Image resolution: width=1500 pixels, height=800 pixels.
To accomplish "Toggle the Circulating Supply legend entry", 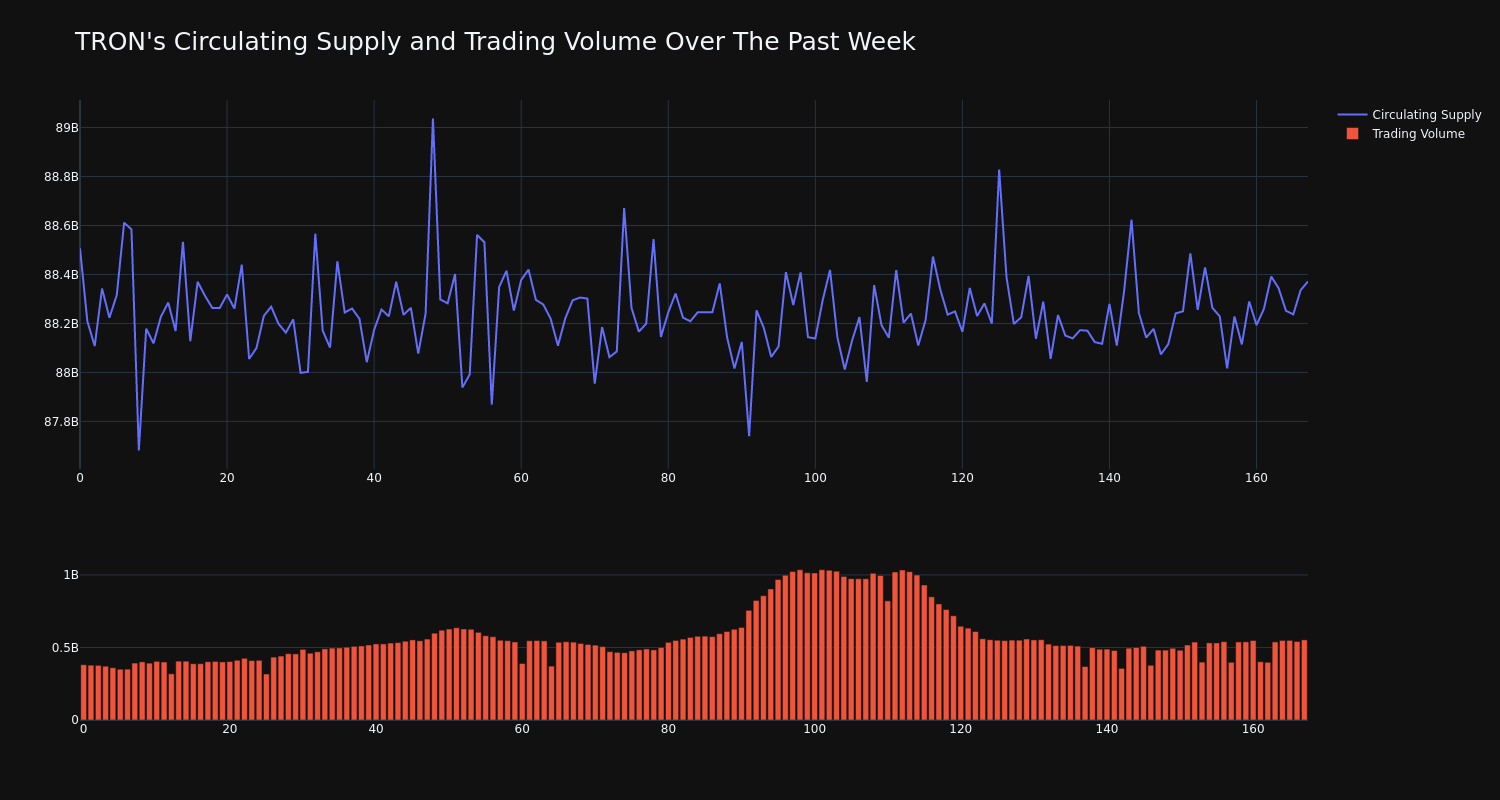I will (x=1409, y=115).
